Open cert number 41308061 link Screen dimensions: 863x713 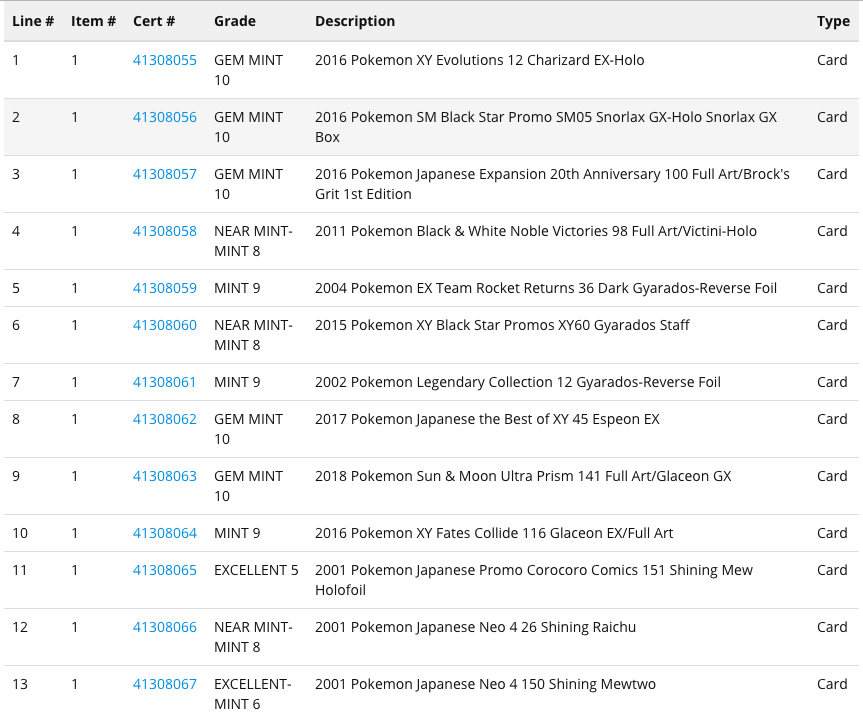click(x=165, y=383)
